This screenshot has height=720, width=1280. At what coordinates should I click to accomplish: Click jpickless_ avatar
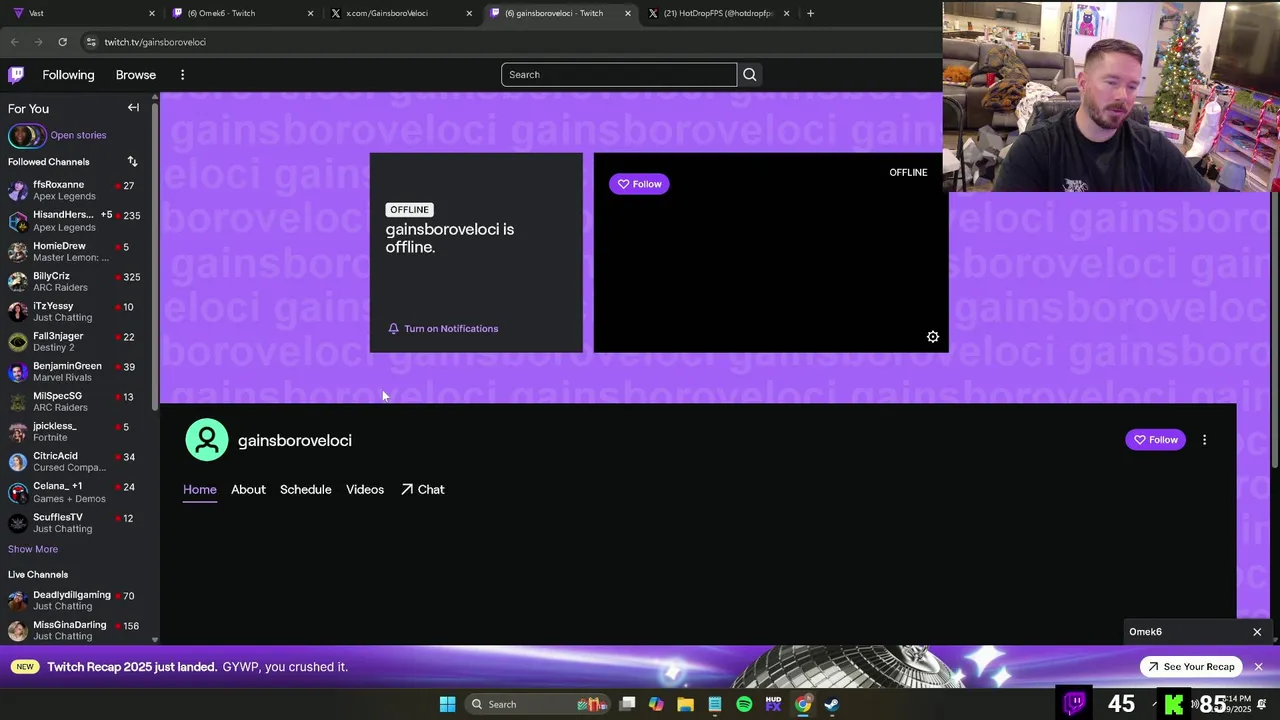click(17, 432)
